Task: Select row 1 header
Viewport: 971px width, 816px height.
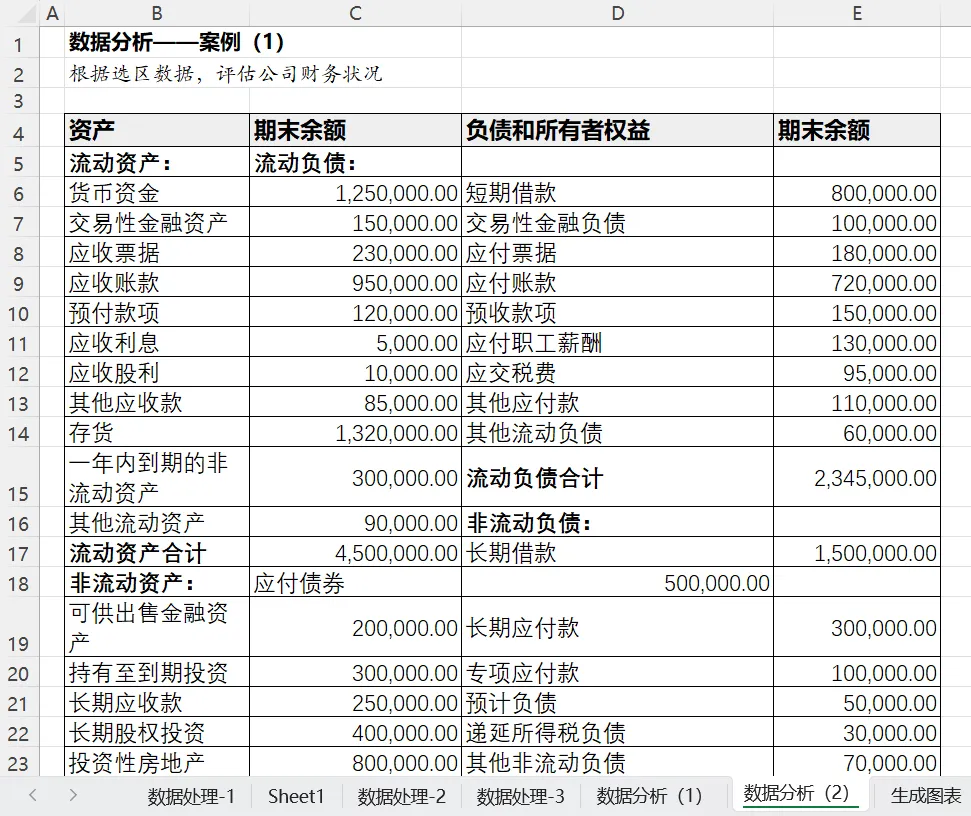Action: (x=19, y=45)
